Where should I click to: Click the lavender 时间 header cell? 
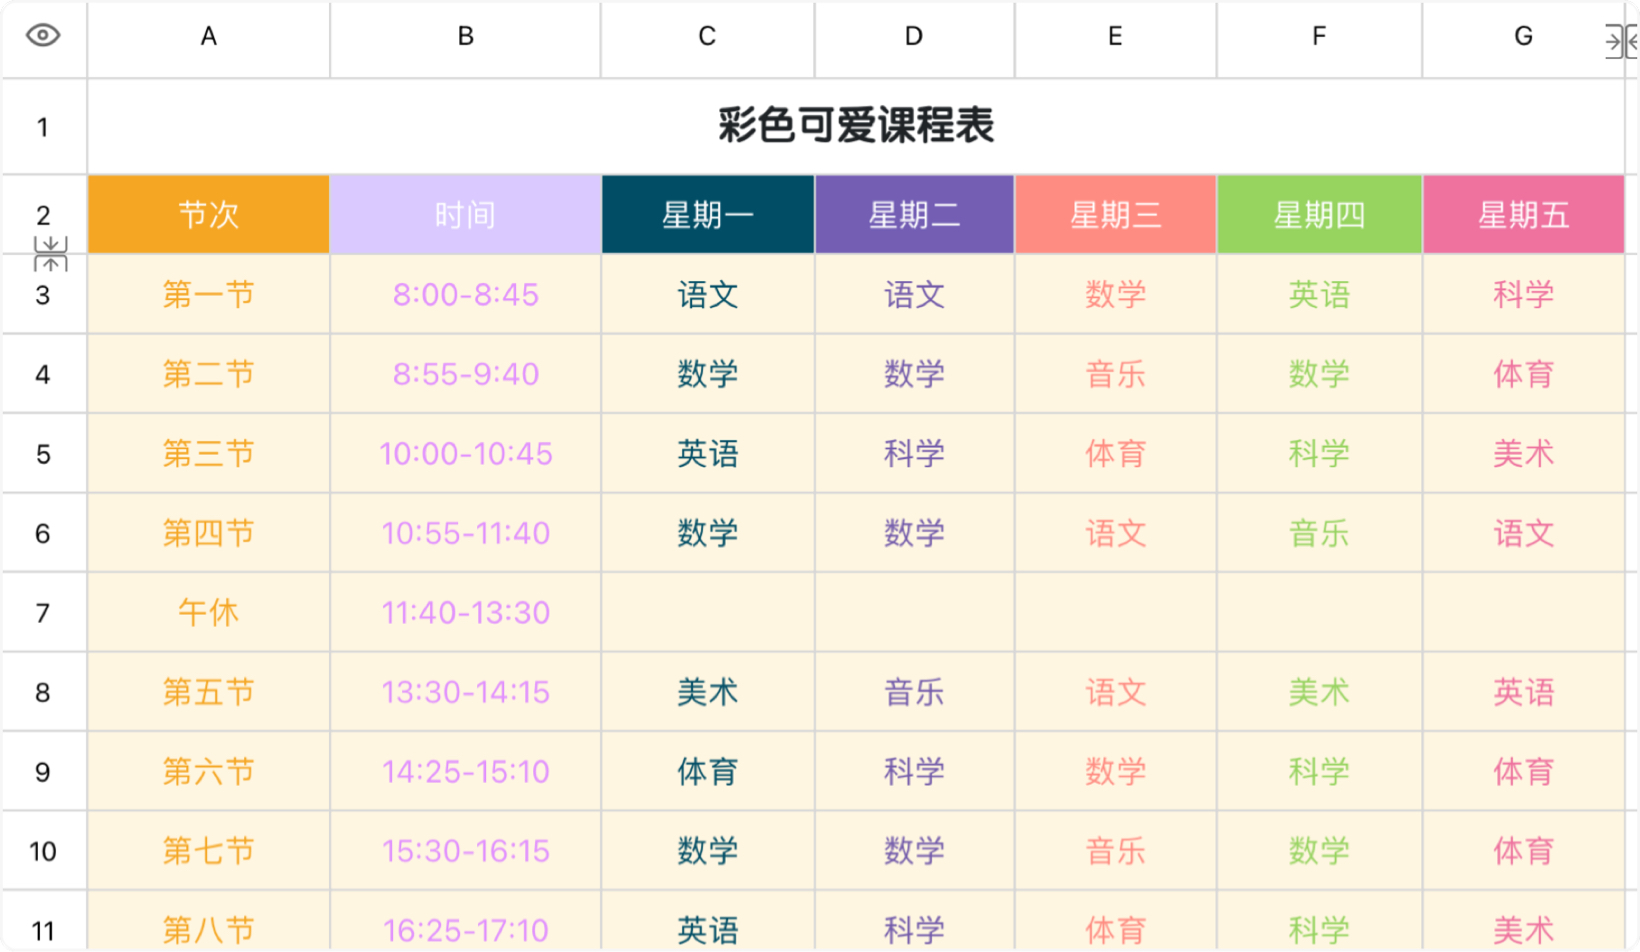[x=465, y=215]
